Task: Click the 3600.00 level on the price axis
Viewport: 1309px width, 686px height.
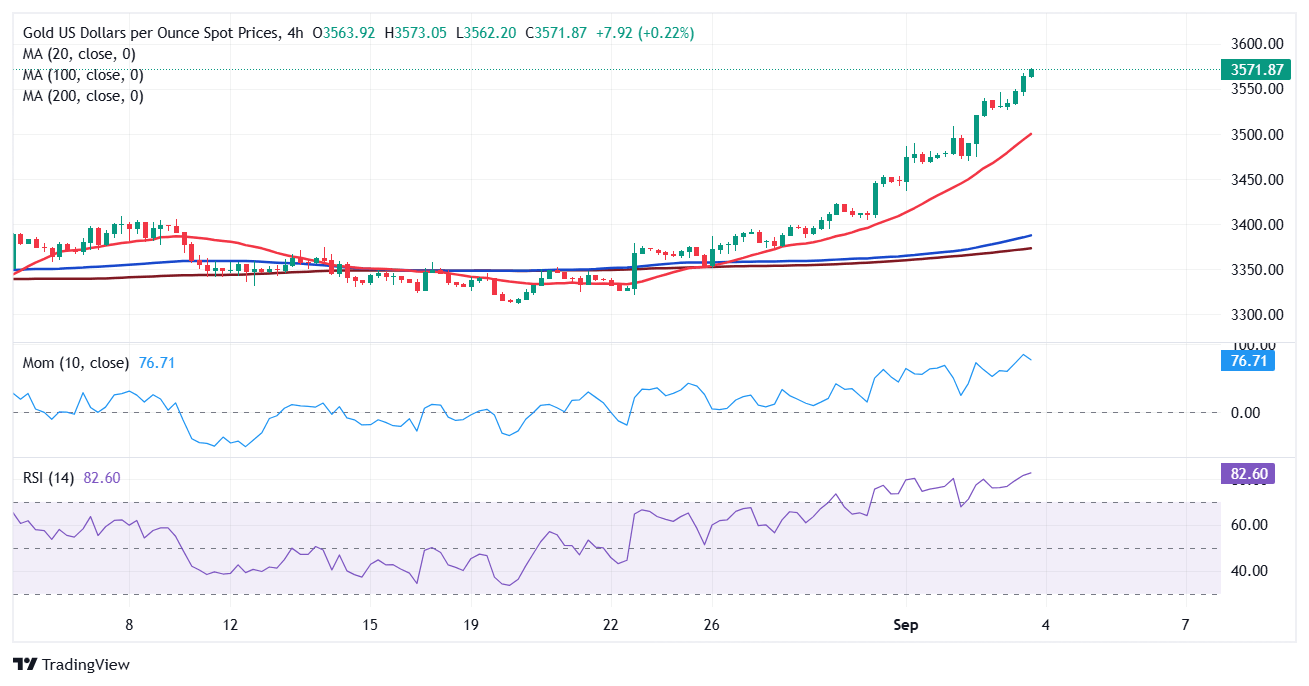Action: click(x=1257, y=44)
